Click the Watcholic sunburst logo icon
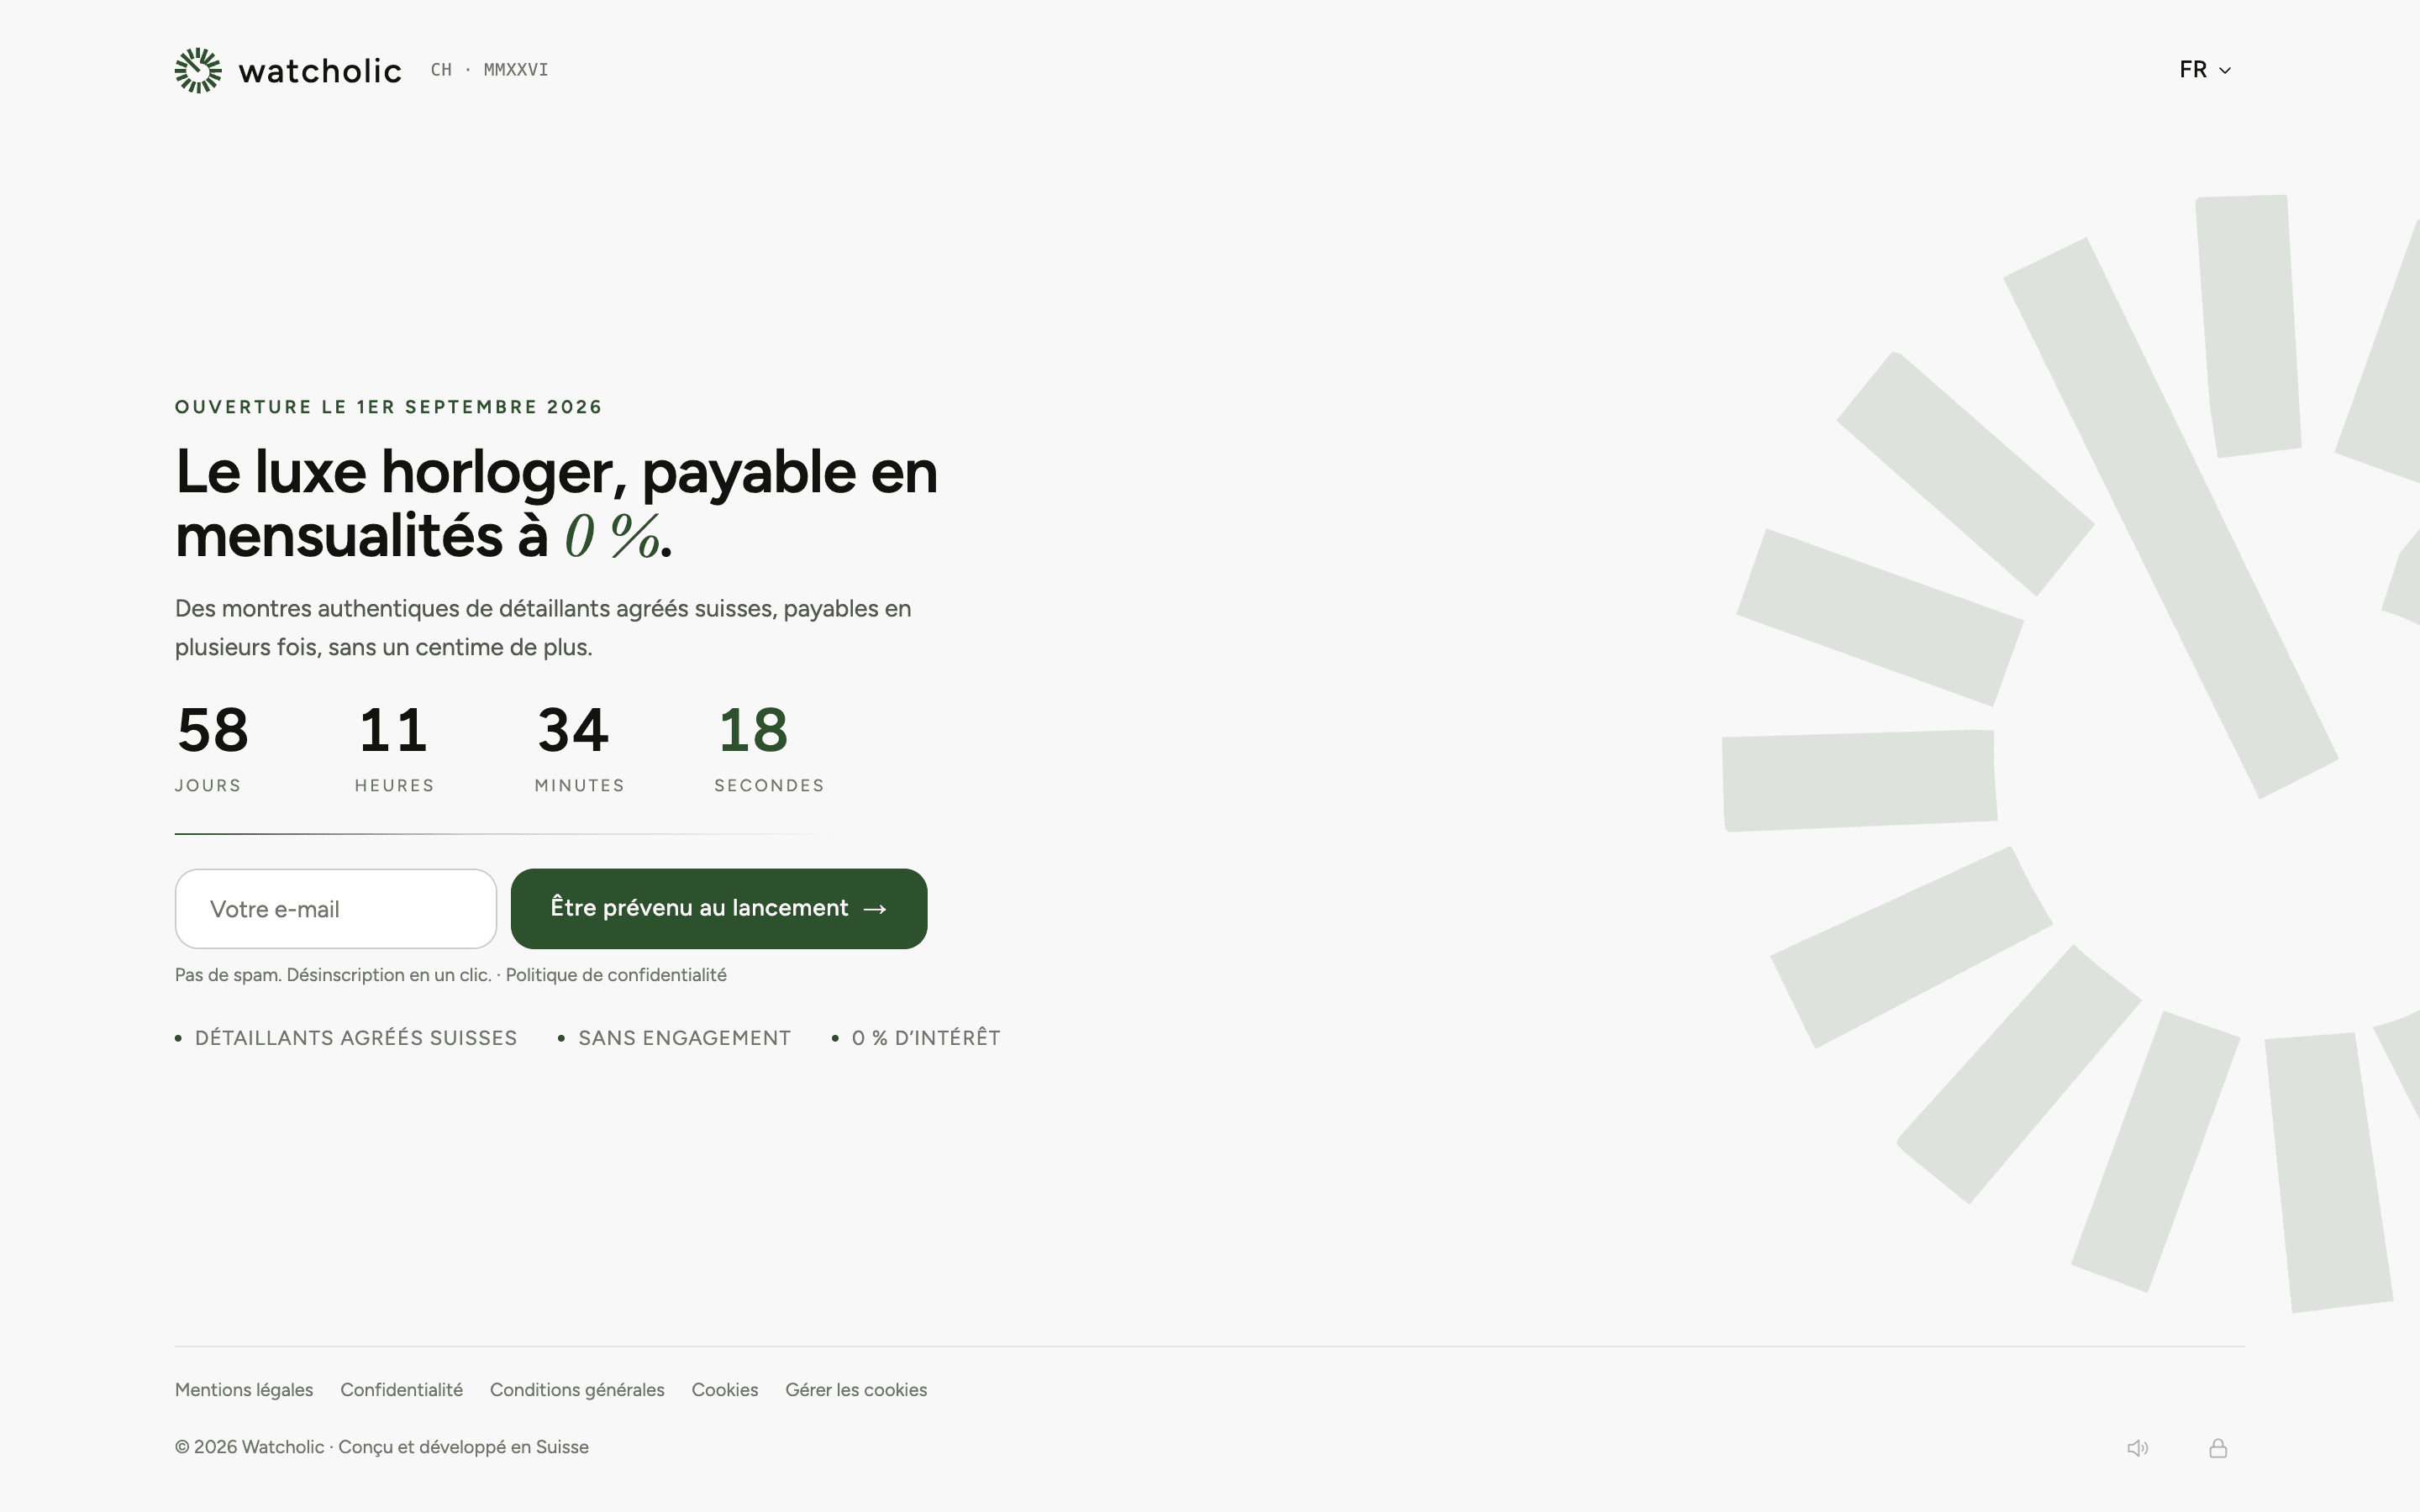 point(198,70)
